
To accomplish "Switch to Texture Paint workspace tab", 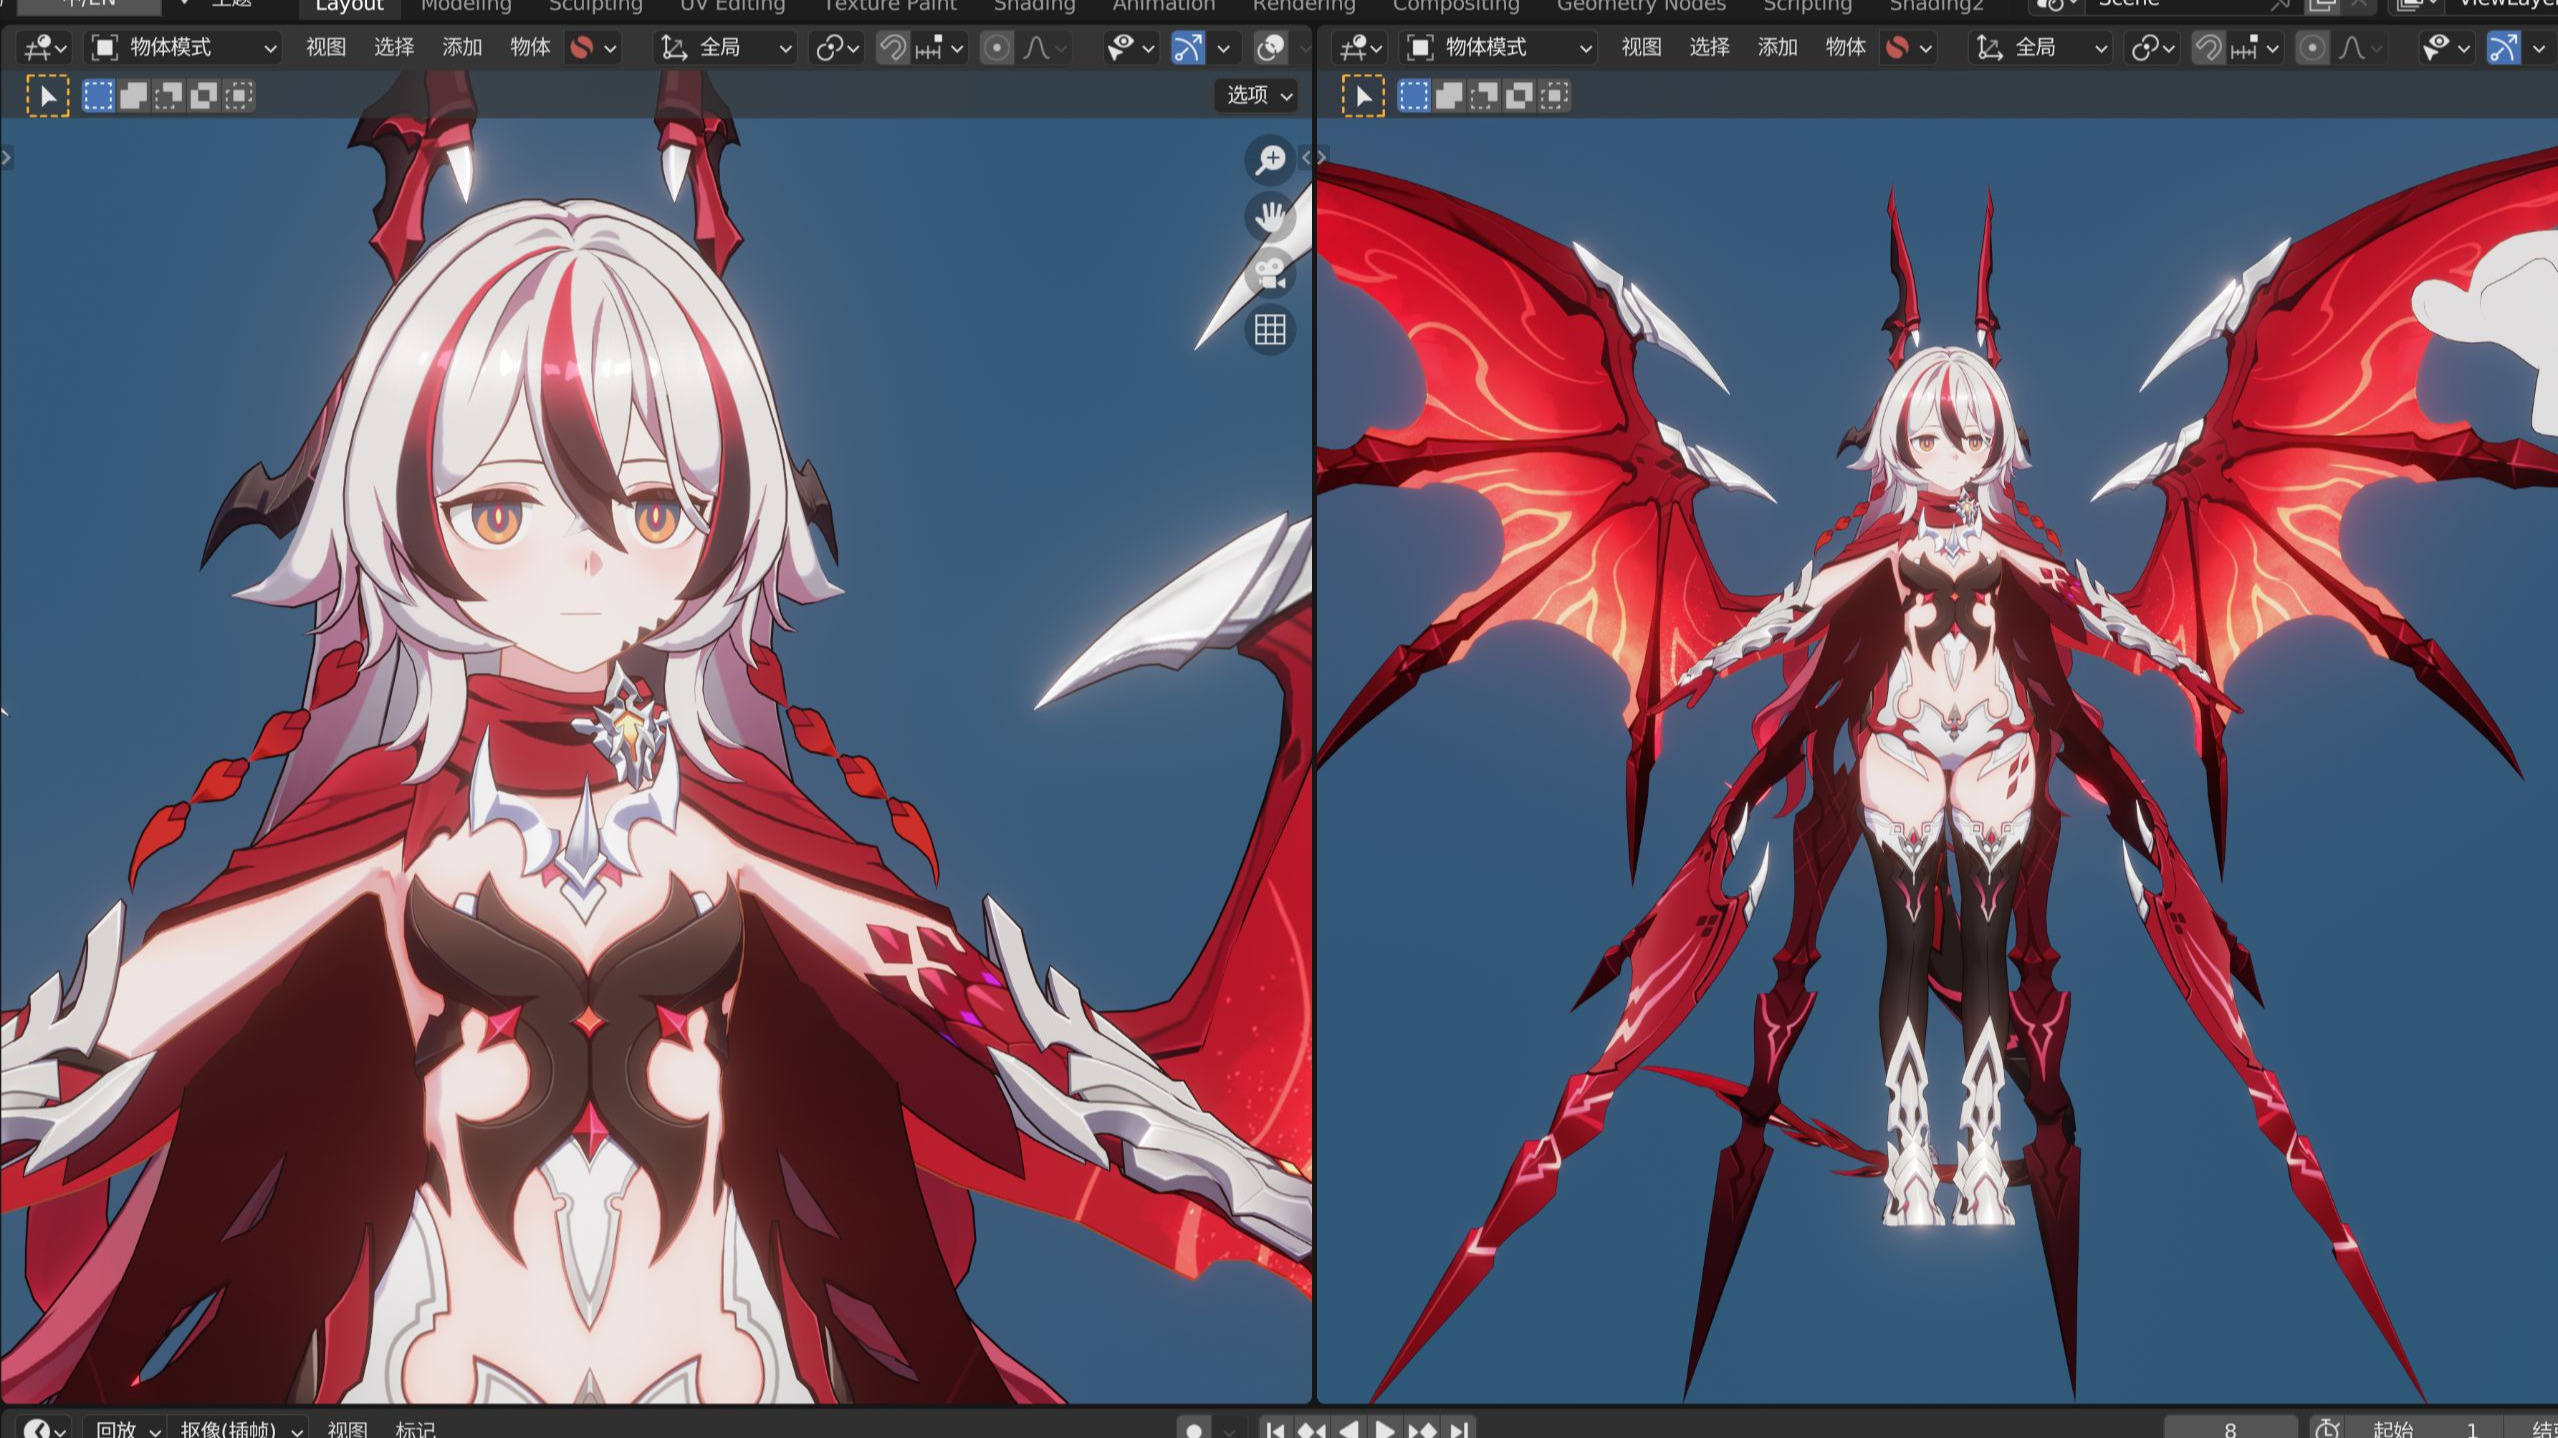I will [x=889, y=6].
